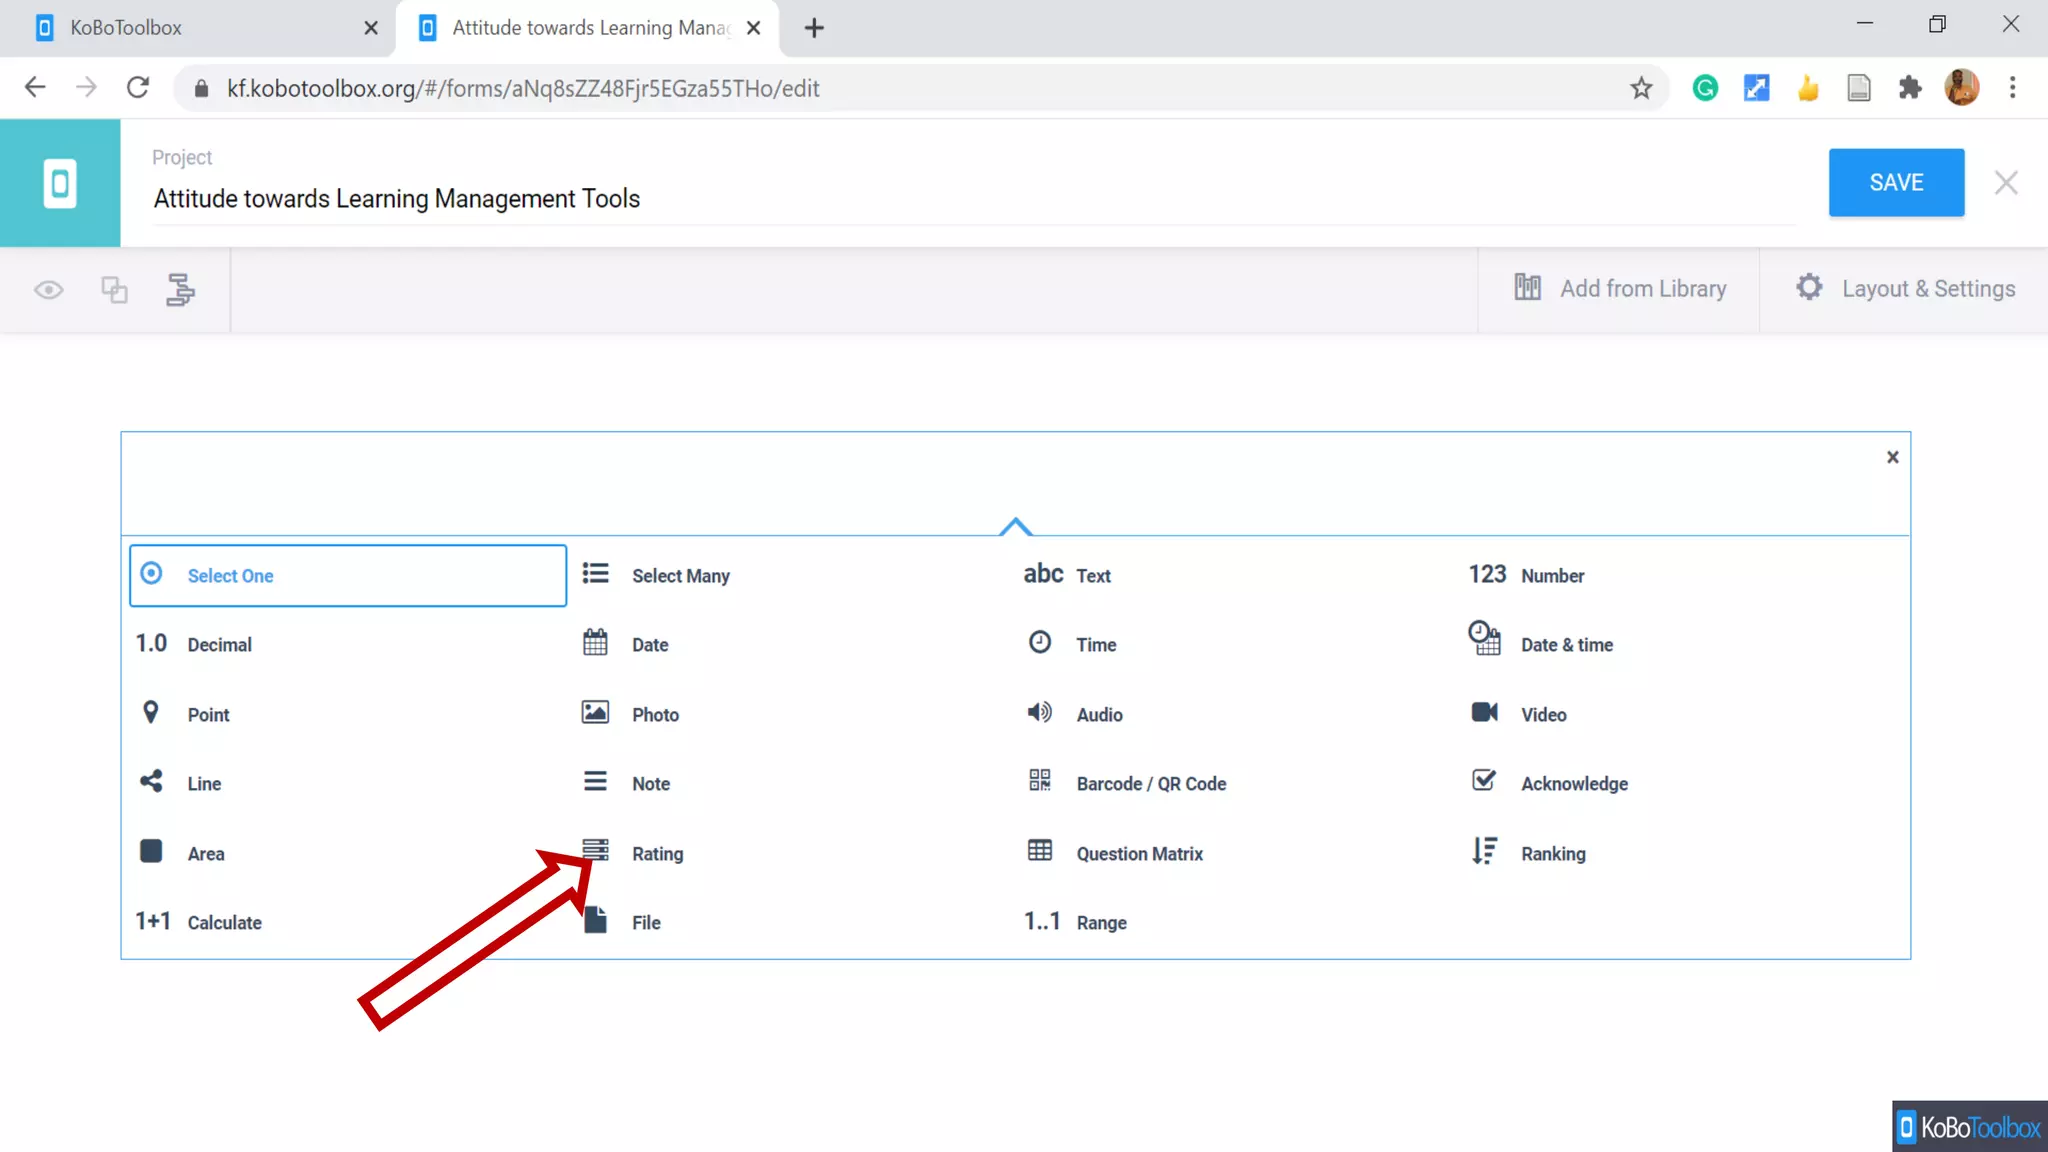This screenshot has height=1152, width=2048.
Task: Pick the Ranking question type icon
Action: coord(1484,851)
